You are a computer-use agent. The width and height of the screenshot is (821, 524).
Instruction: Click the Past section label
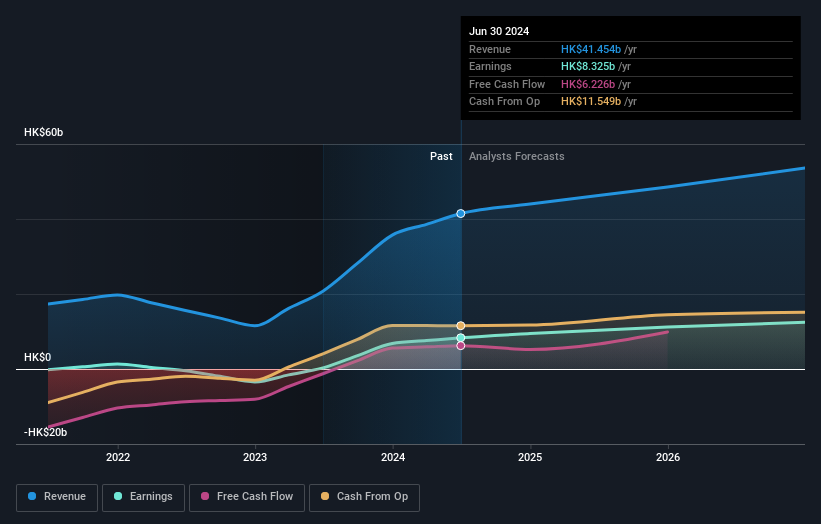441,156
